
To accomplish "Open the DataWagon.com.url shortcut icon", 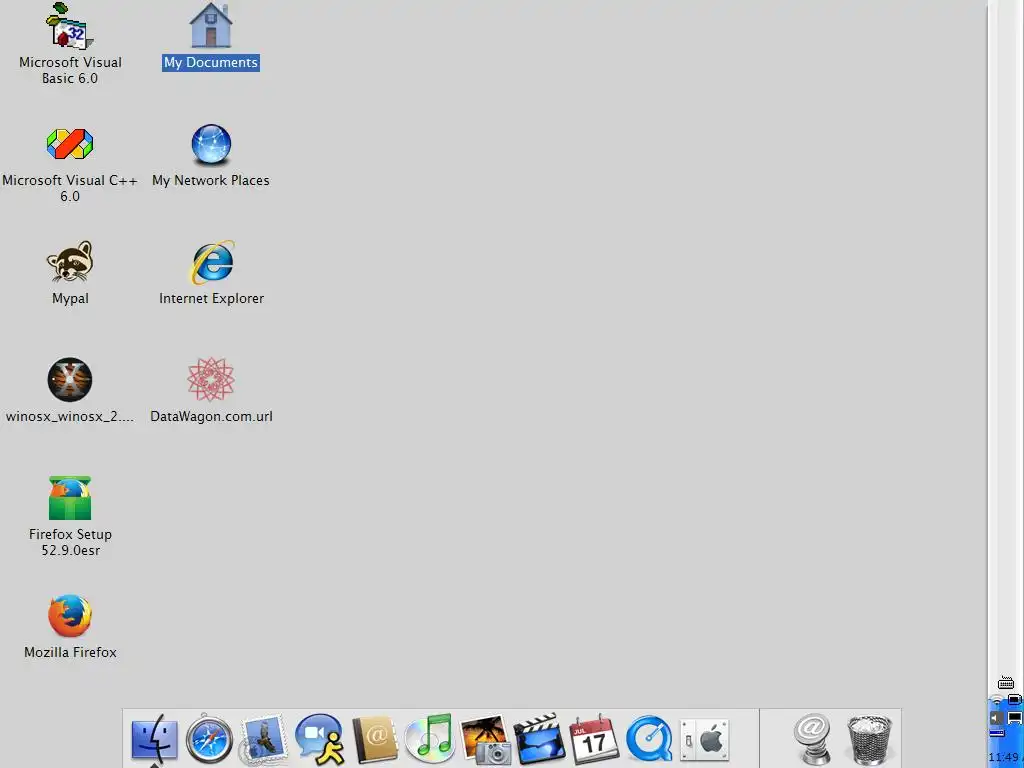I will coord(211,379).
